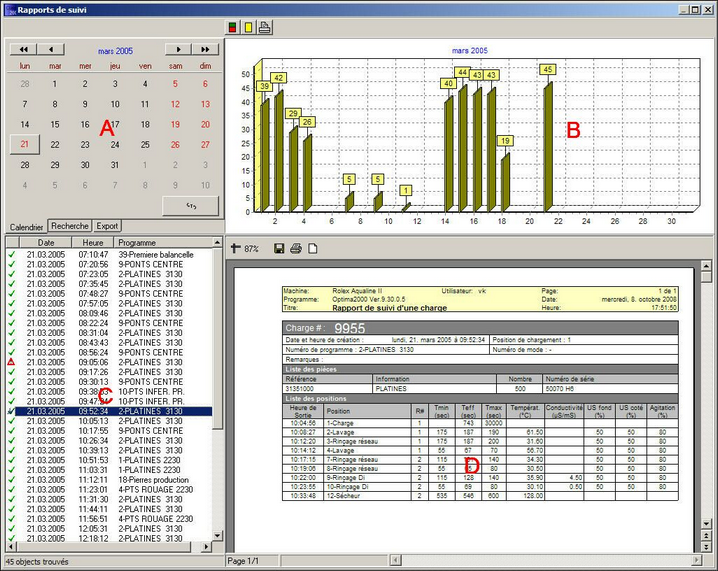Click the 87% zoom value
The image size is (718, 571).
coord(251,249)
